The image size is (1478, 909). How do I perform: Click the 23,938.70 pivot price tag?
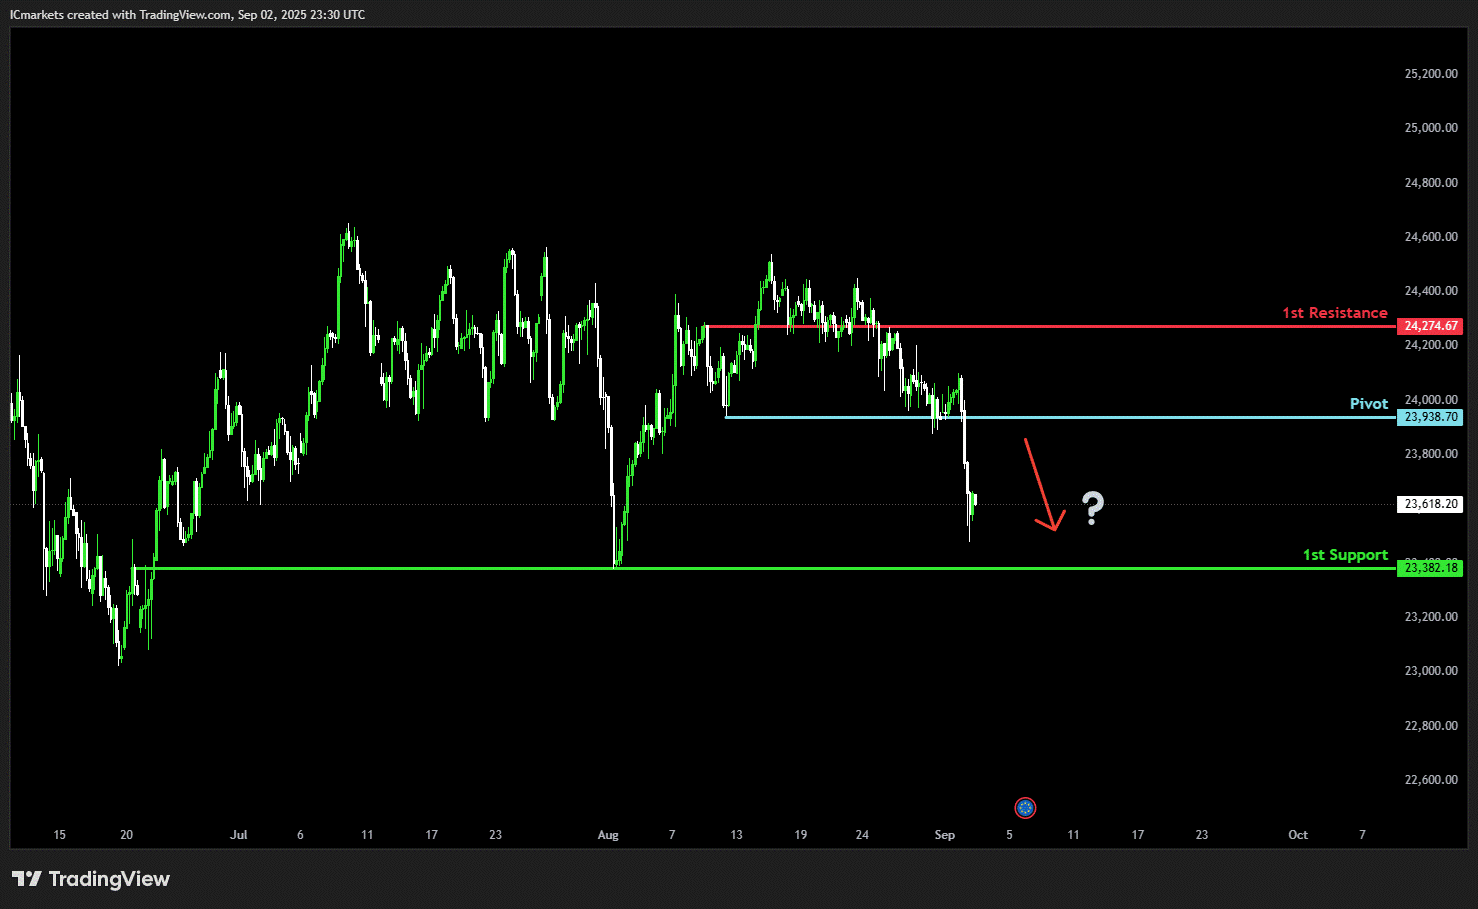coord(1430,417)
